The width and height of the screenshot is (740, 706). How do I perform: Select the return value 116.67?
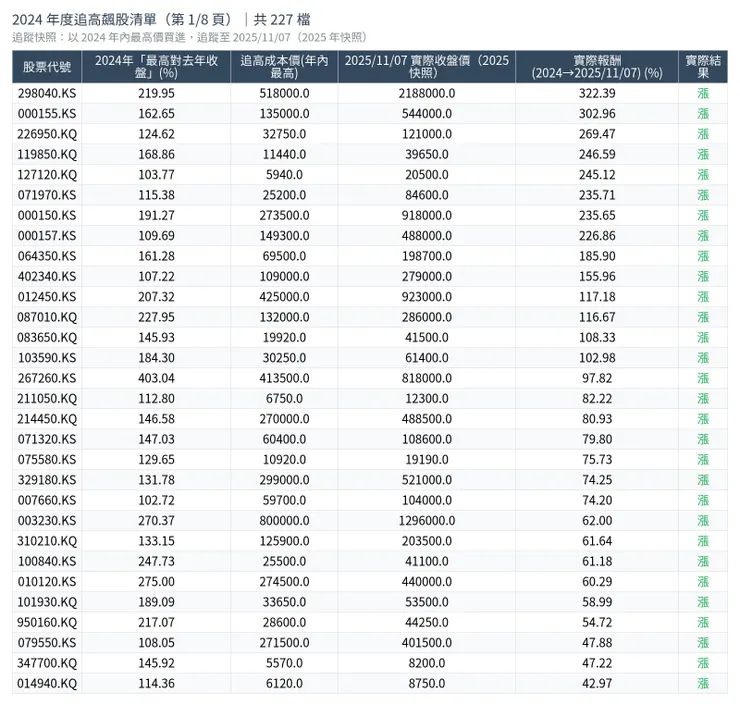(x=597, y=317)
